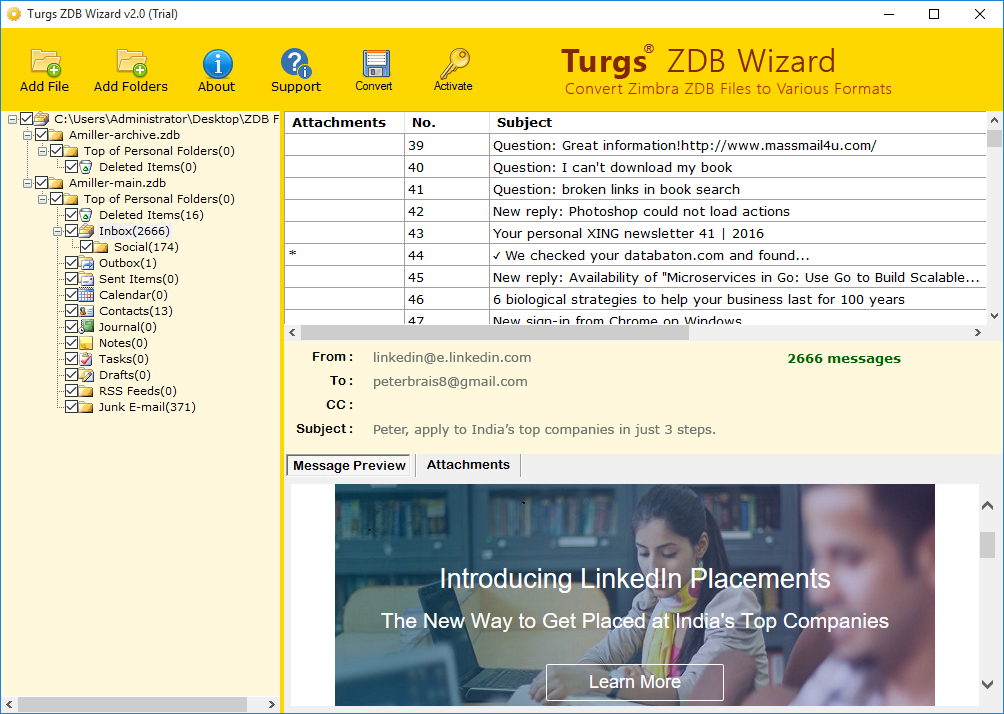Click the message list horizontal scroll right arrow

(x=978, y=332)
